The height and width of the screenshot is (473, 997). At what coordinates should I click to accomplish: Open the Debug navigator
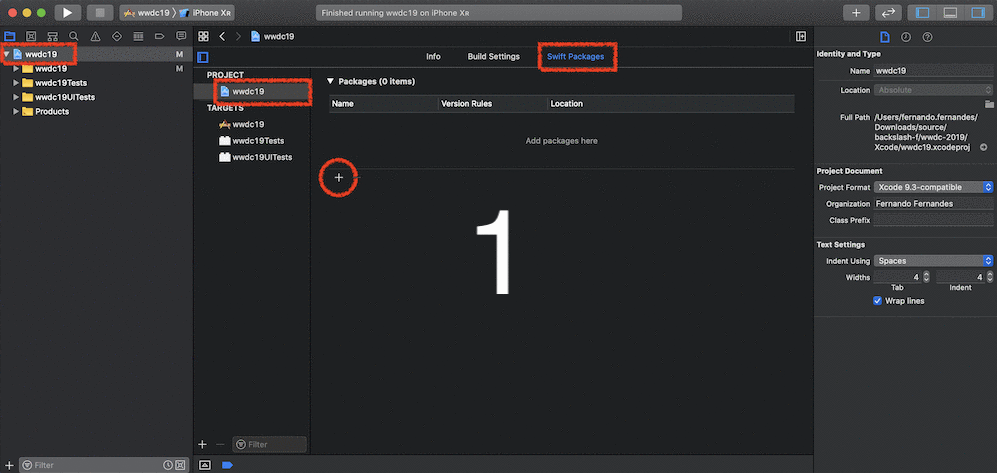click(x=138, y=36)
